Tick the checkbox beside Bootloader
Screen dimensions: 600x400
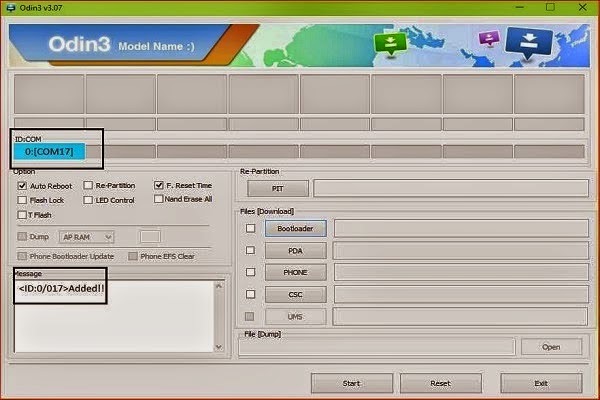[x=250, y=228]
